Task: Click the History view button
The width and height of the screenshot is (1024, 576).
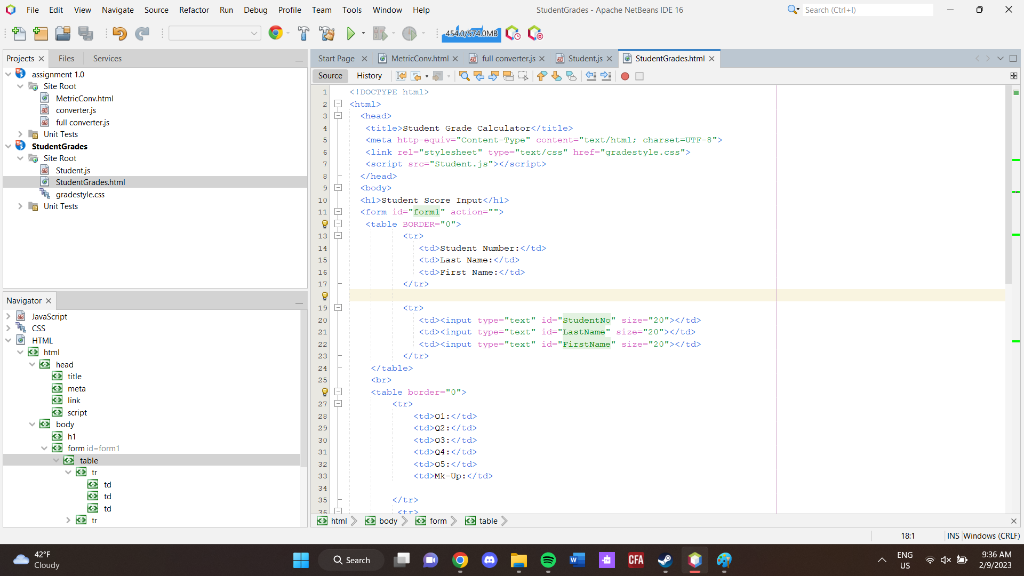Action: tap(369, 76)
